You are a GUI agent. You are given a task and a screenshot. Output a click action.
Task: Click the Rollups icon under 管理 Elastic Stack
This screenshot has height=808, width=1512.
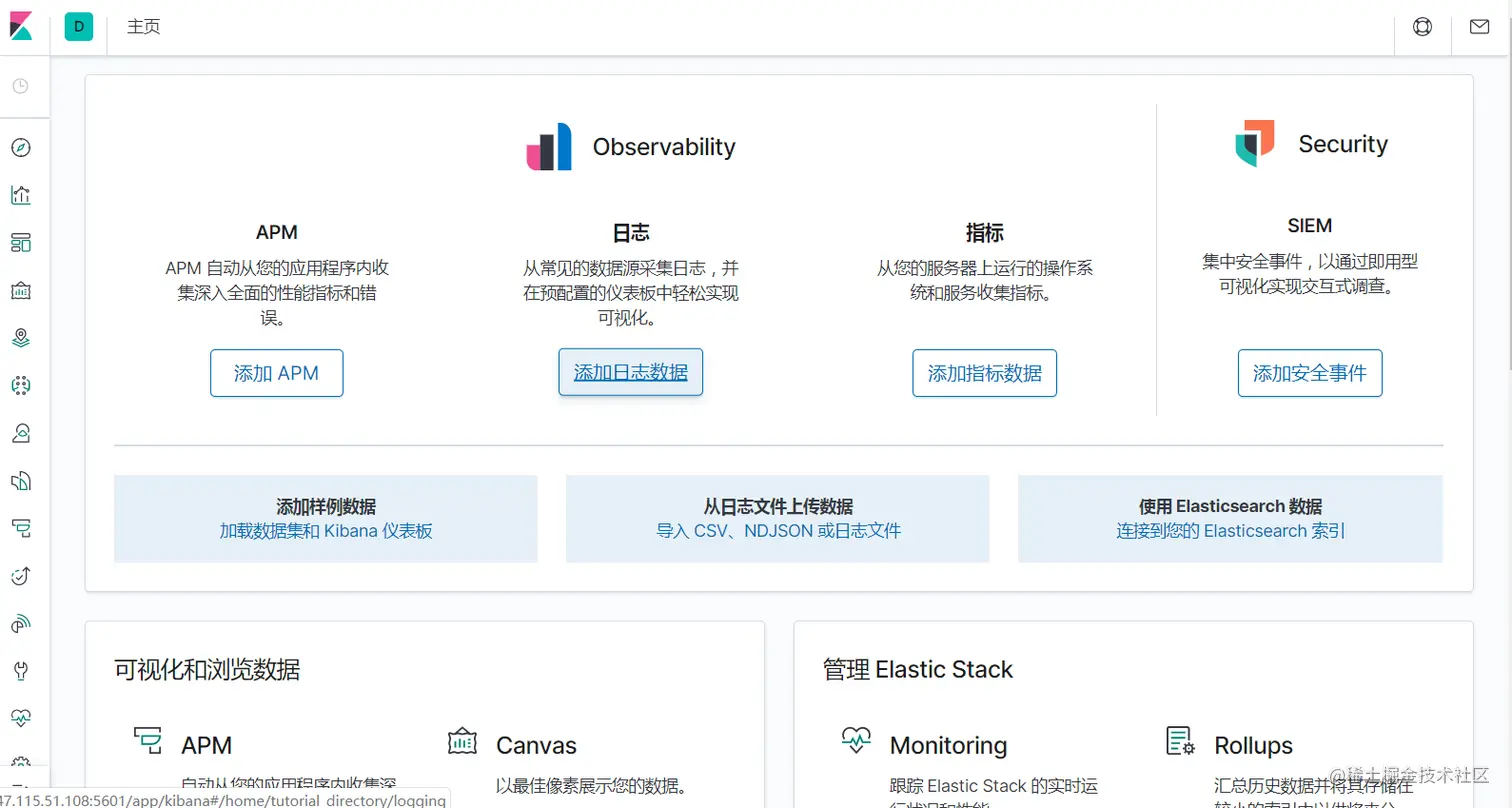tap(1181, 741)
